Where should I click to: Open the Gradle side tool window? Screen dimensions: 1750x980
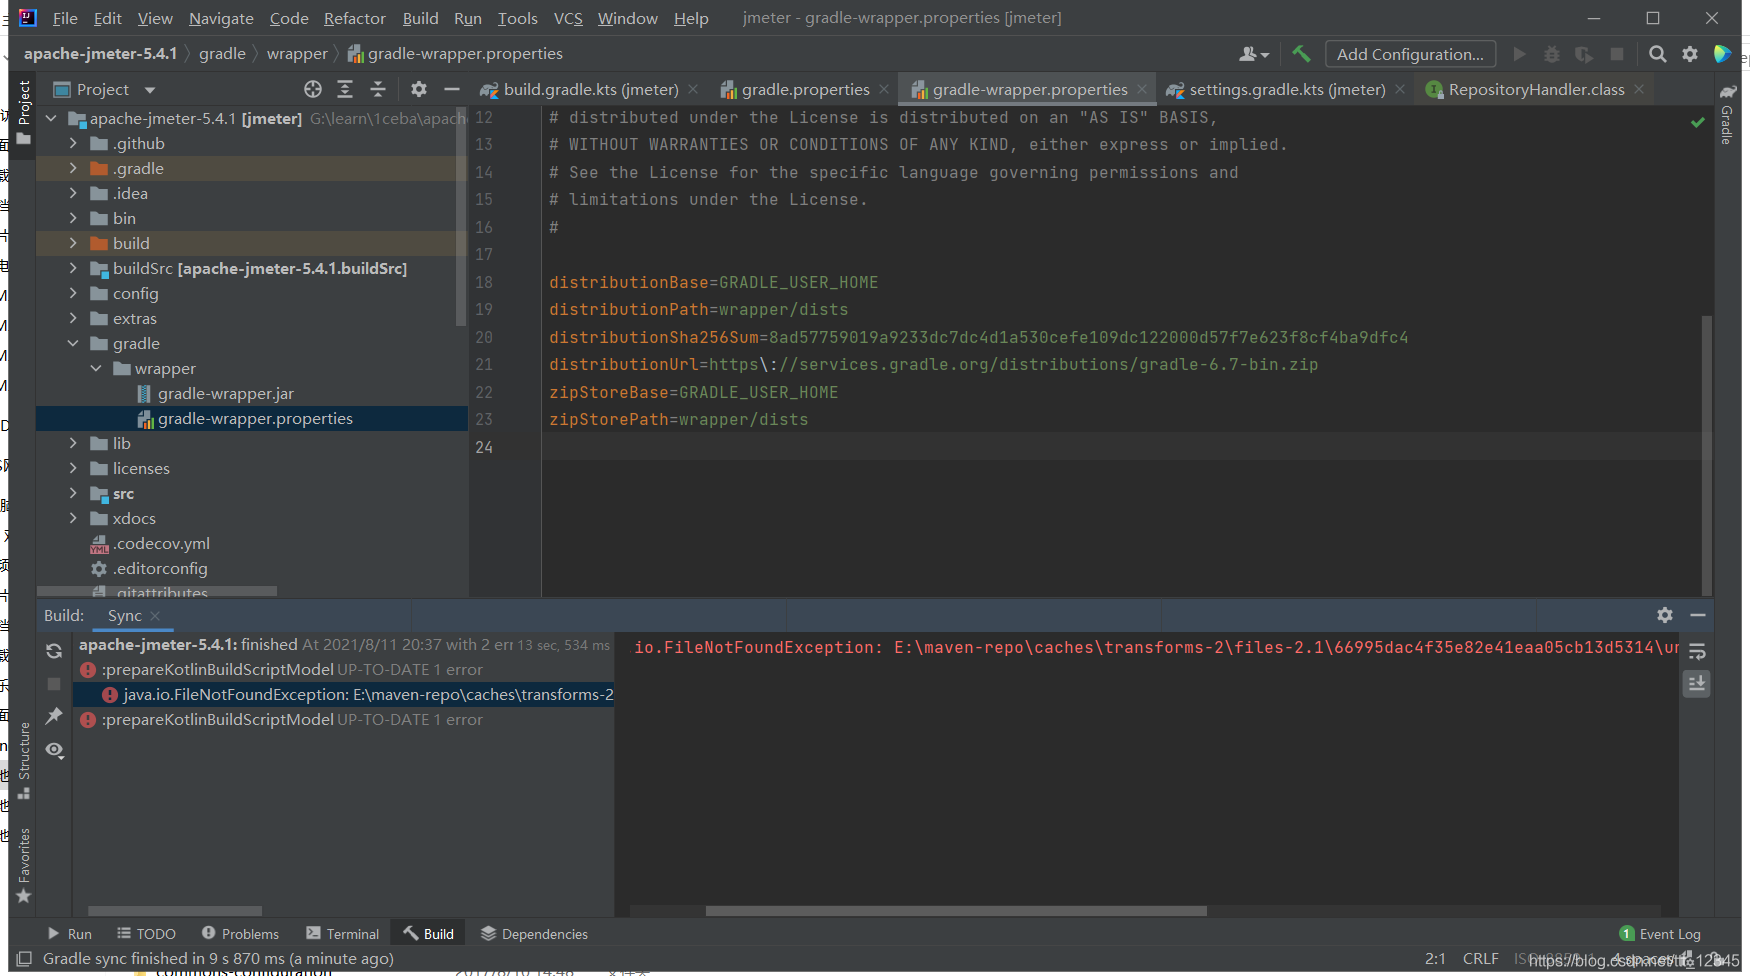pos(1727,115)
